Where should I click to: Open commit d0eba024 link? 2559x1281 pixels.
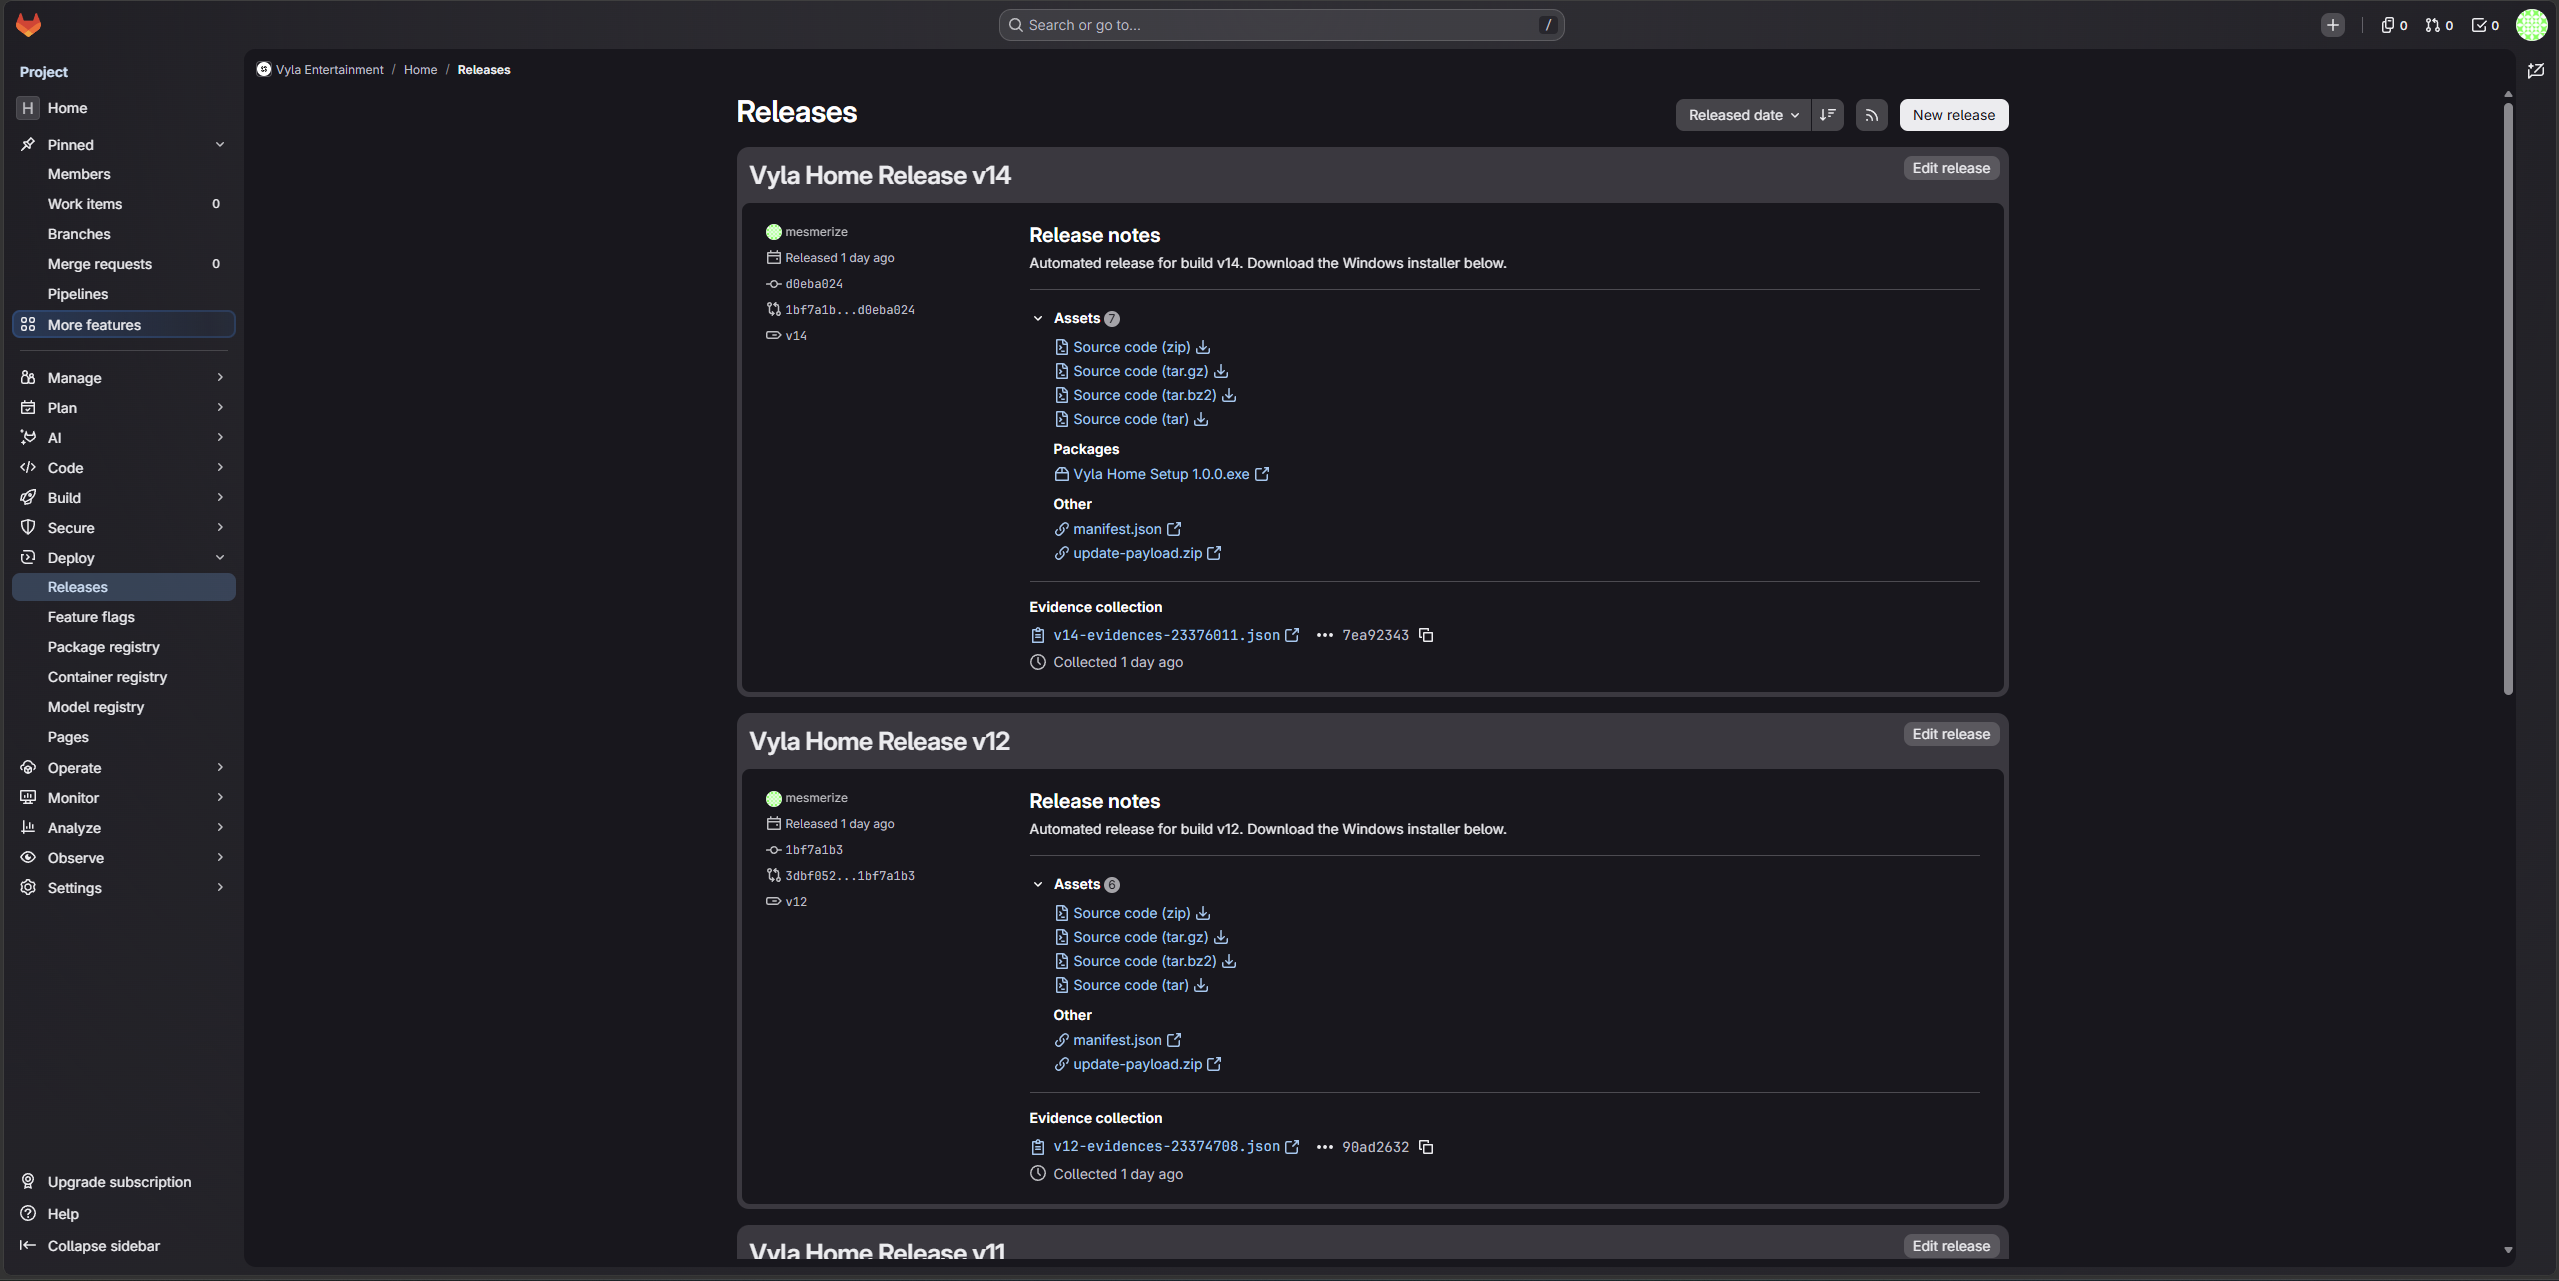(814, 284)
